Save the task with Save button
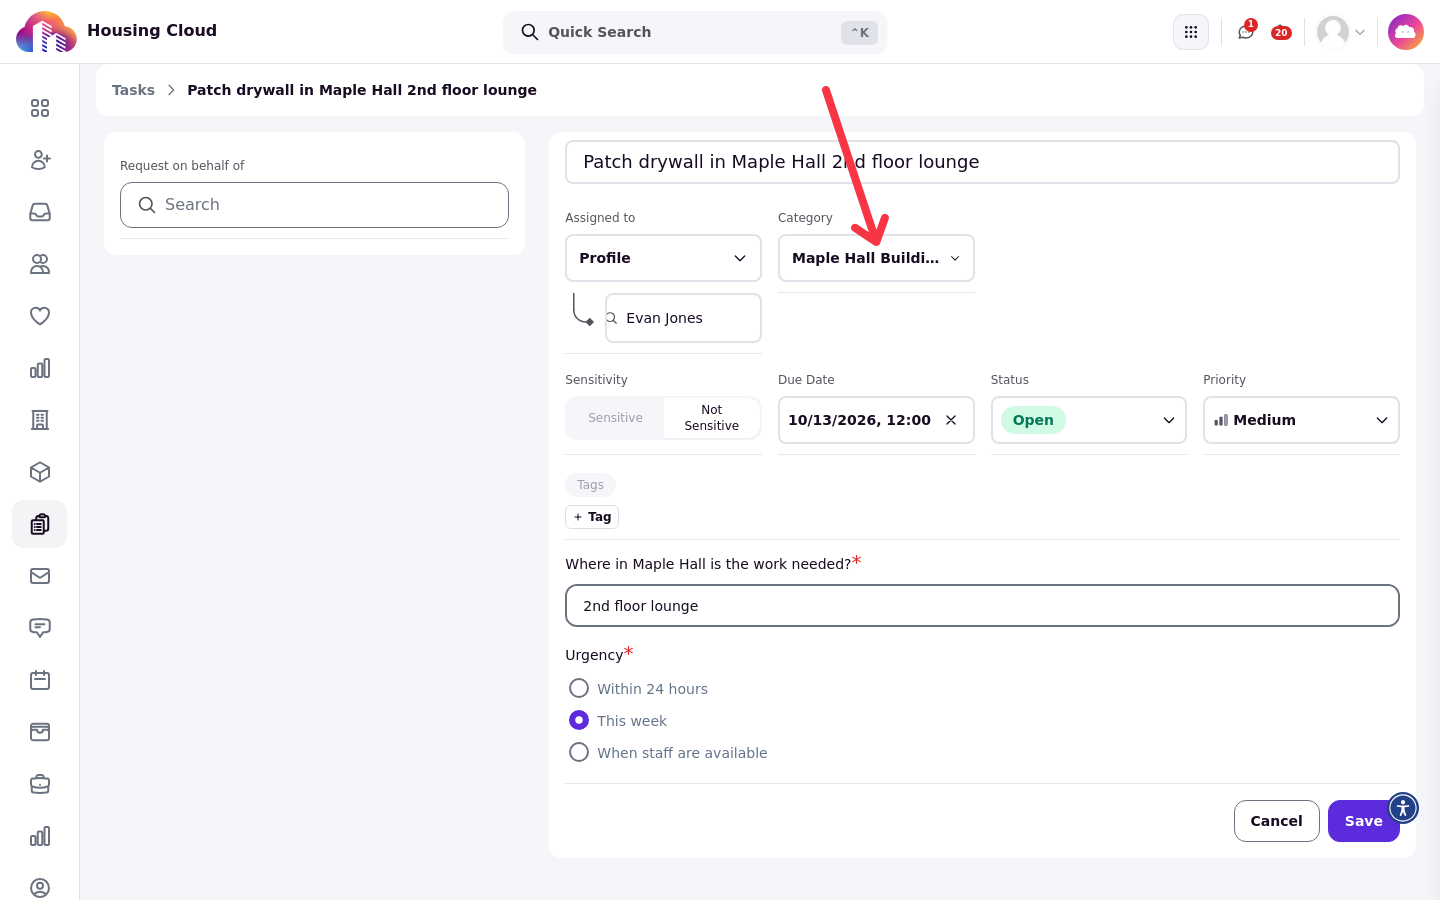 (1364, 821)
